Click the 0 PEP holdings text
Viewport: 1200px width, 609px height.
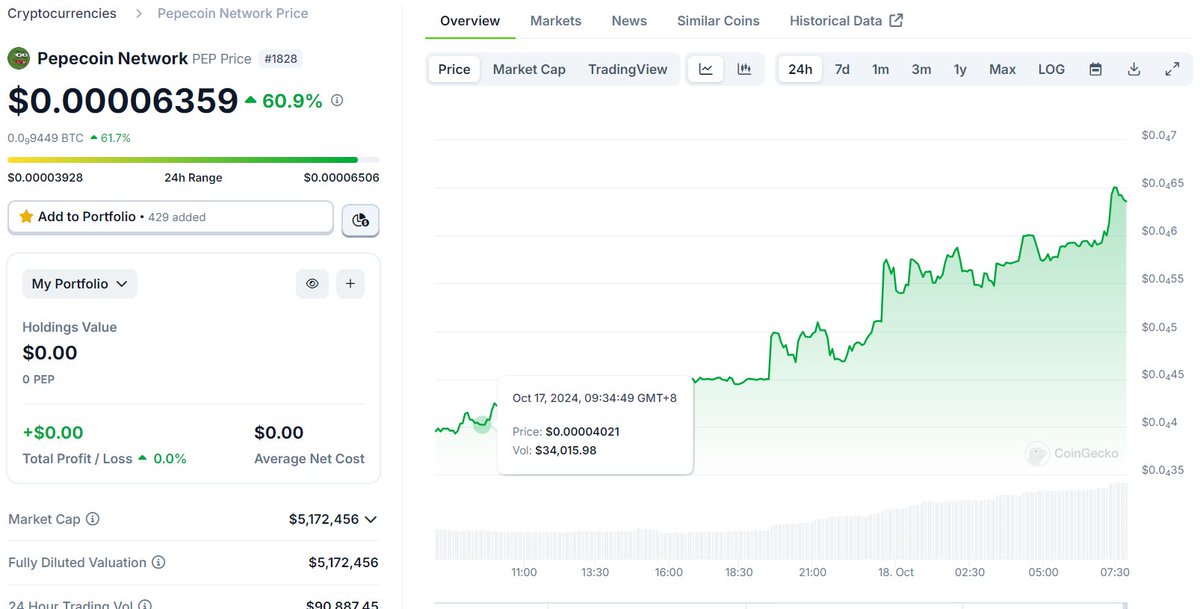click(39, 379)
